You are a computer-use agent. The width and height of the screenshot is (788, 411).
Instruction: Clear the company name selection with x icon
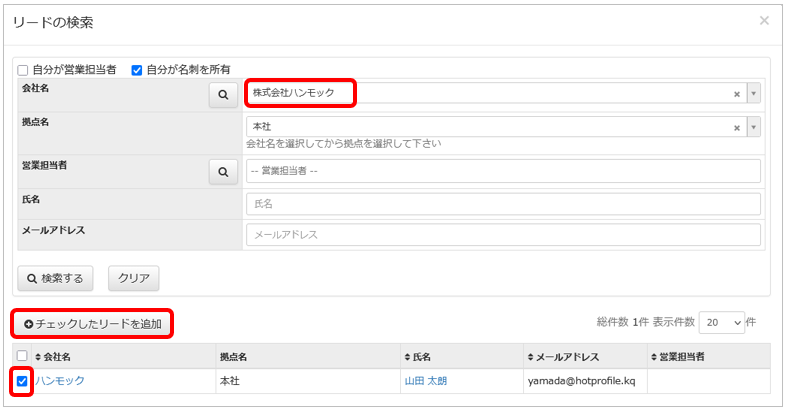coord(737,94)
